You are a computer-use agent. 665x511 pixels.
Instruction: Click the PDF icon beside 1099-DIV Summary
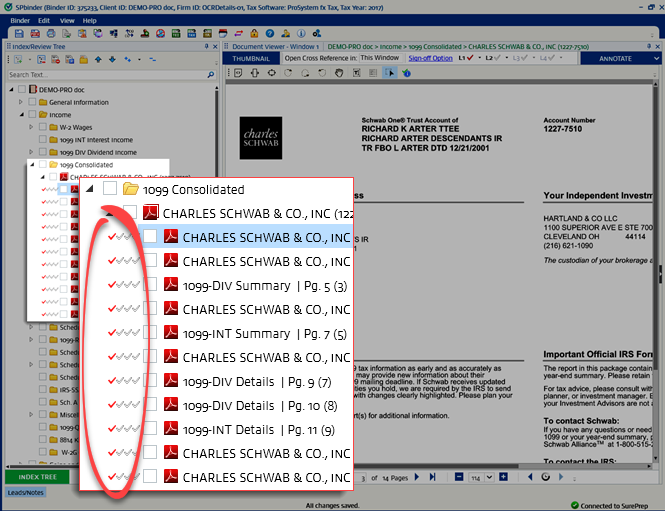coord(170,285)
